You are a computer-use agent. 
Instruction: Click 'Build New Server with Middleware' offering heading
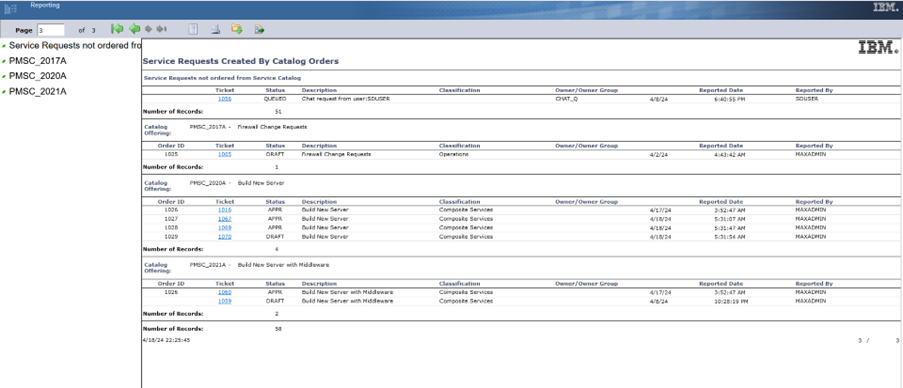click(x=283, y=265)
